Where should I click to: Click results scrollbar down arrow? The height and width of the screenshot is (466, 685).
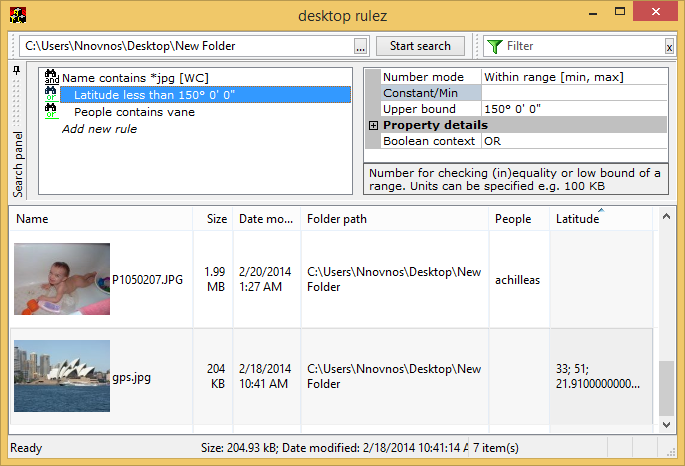pos(666,425)
